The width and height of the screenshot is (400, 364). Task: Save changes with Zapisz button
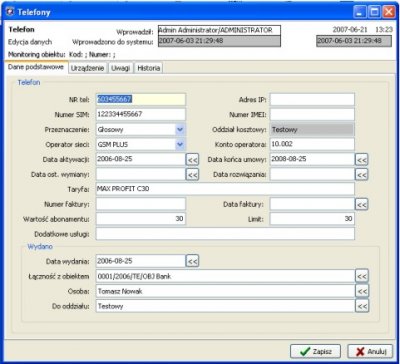tap(315, 351)
